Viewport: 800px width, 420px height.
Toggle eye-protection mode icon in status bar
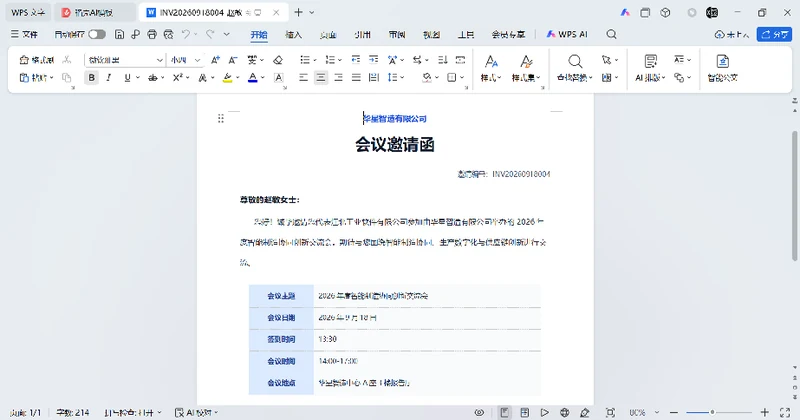tap(479, 412)
